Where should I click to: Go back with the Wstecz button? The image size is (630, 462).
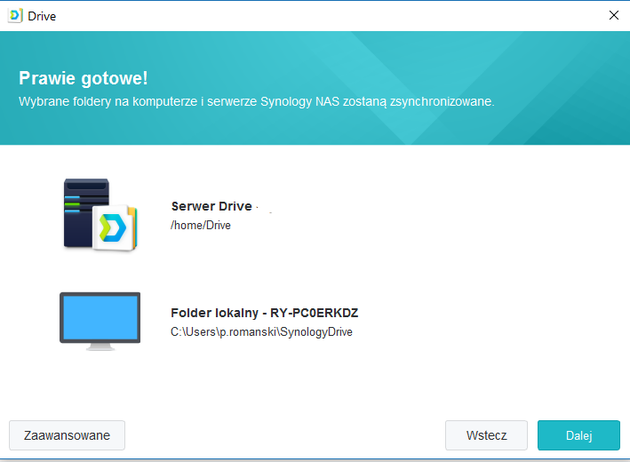tap(486, 435)
